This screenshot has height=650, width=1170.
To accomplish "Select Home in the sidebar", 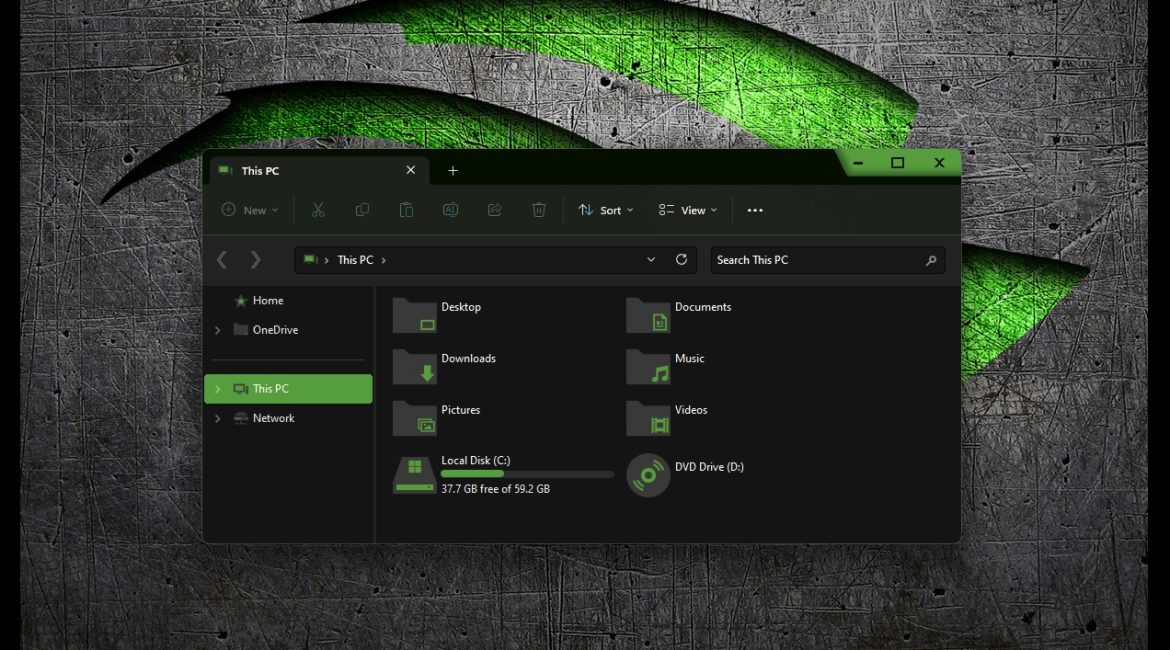I will click(x=268, y=300).
